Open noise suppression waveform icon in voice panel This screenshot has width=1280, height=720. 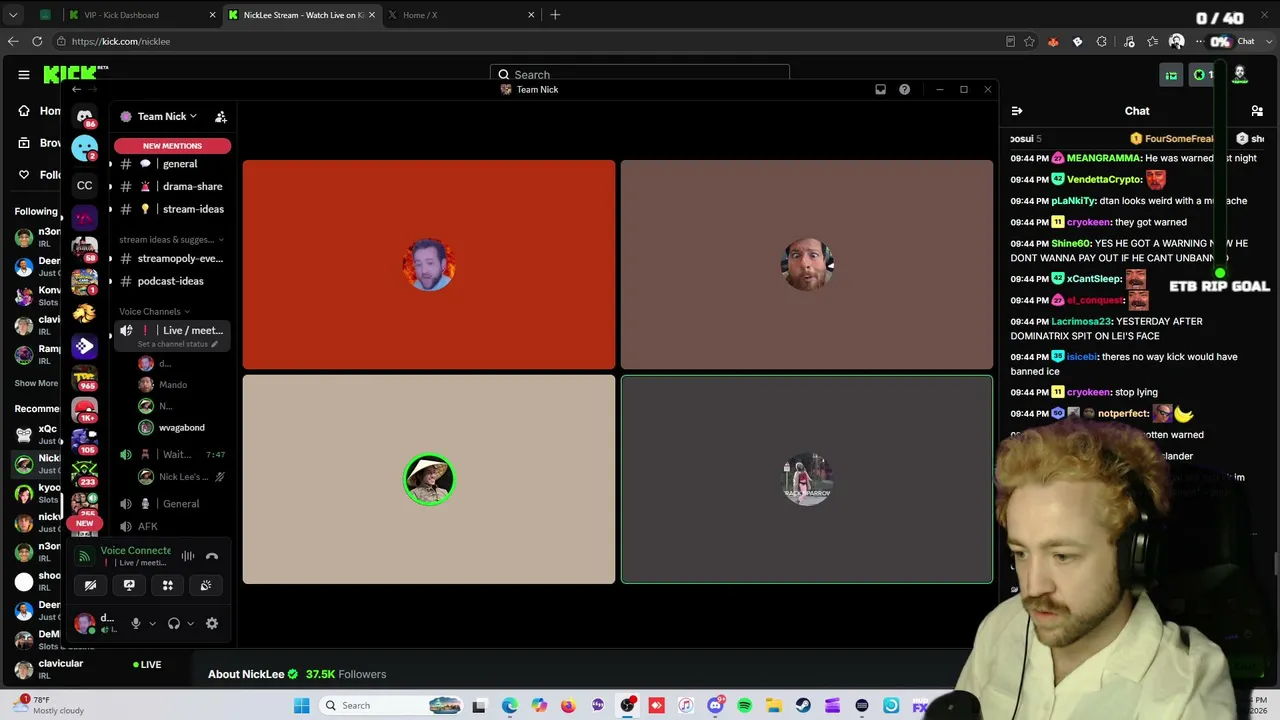pyautogui.click(x=188, y=556)
